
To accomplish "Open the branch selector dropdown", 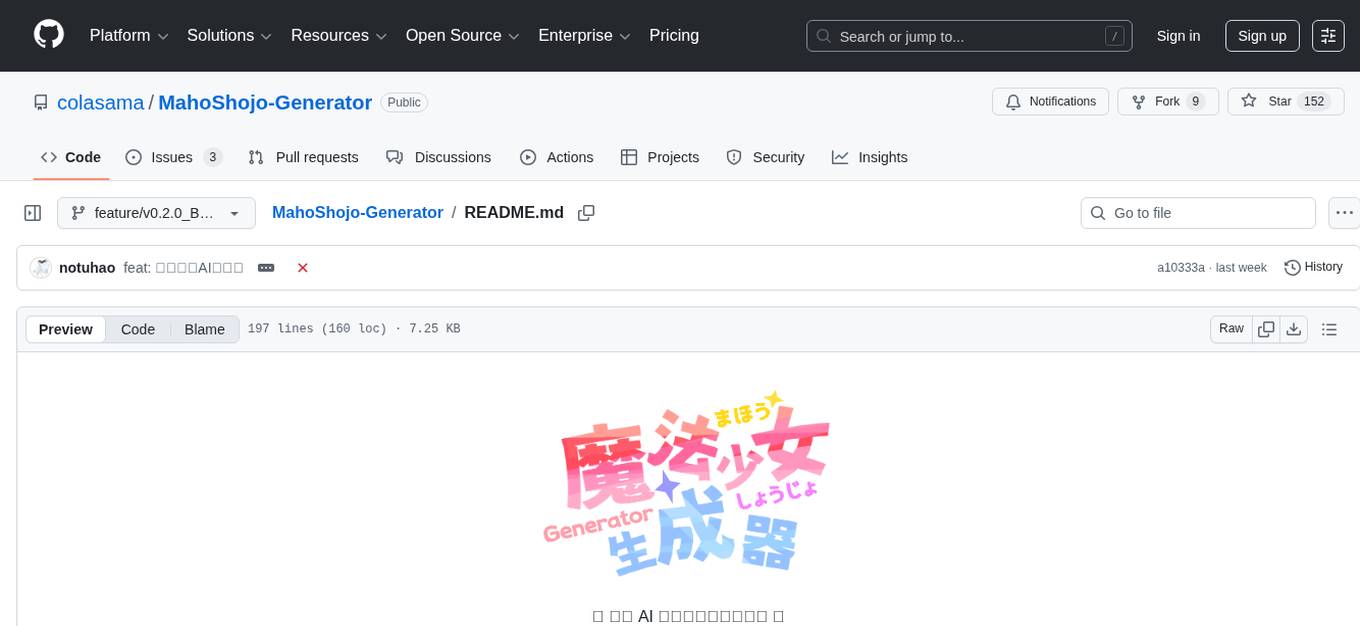I will click(x=156, y=213).
